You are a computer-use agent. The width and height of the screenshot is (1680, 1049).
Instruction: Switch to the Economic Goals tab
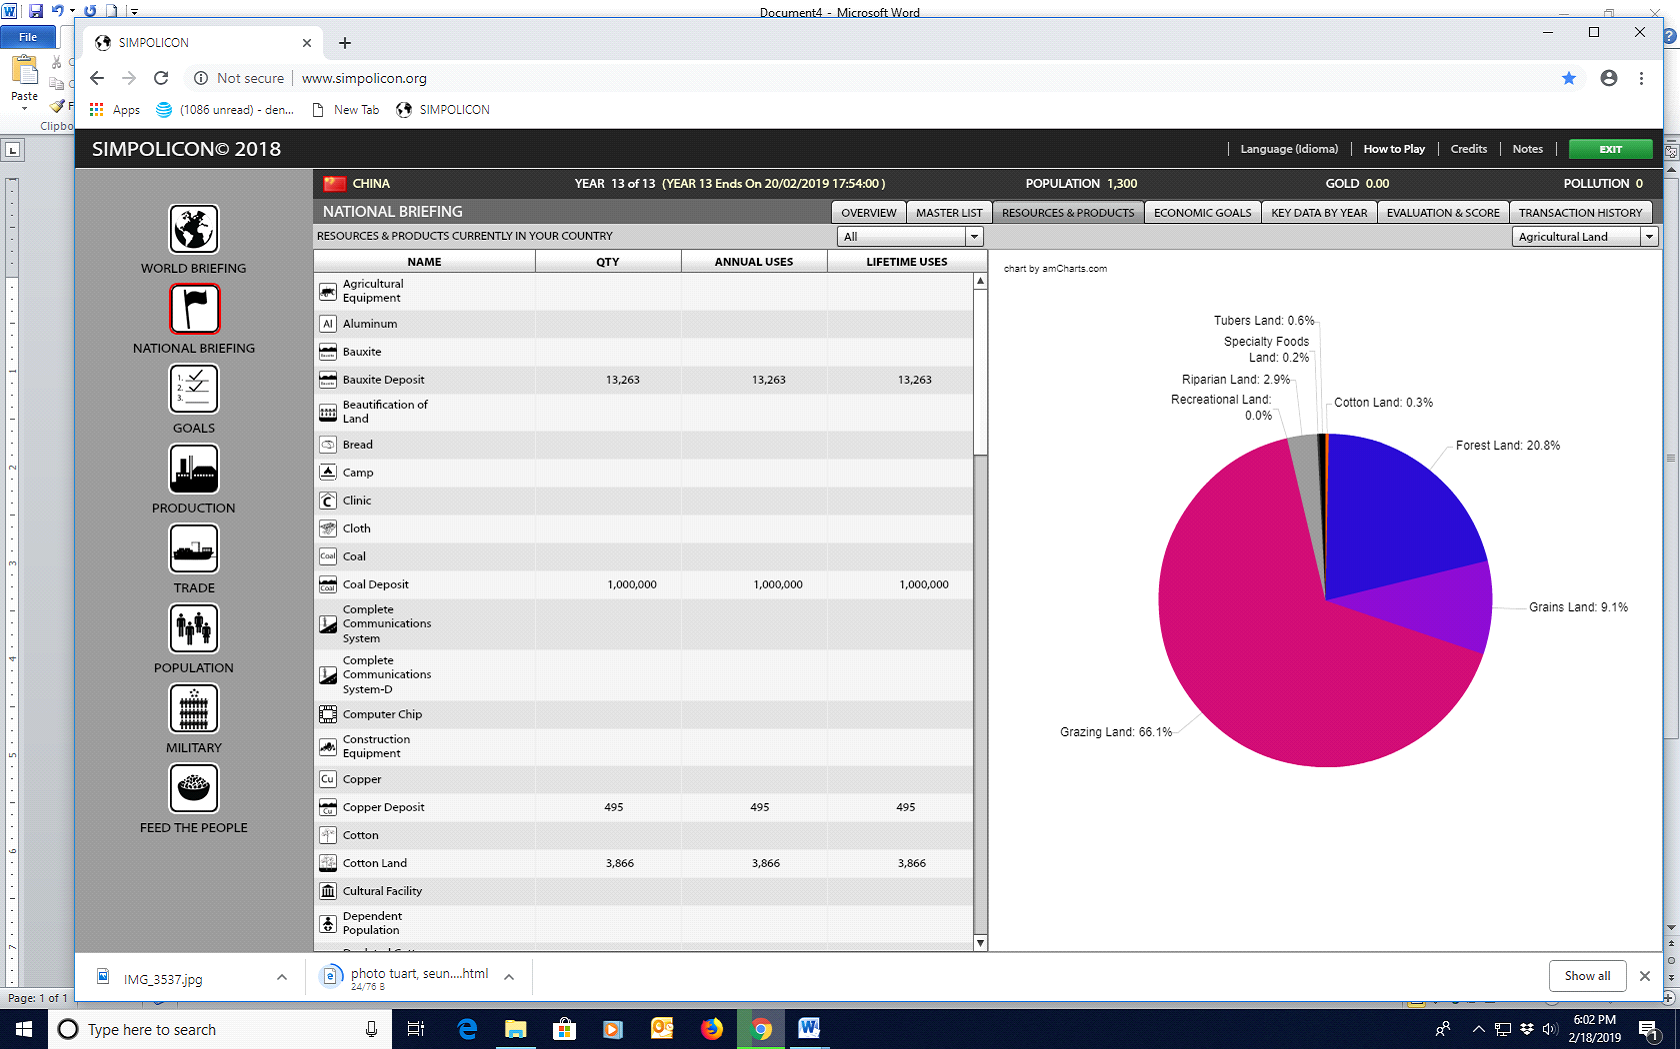[1202, 213]
